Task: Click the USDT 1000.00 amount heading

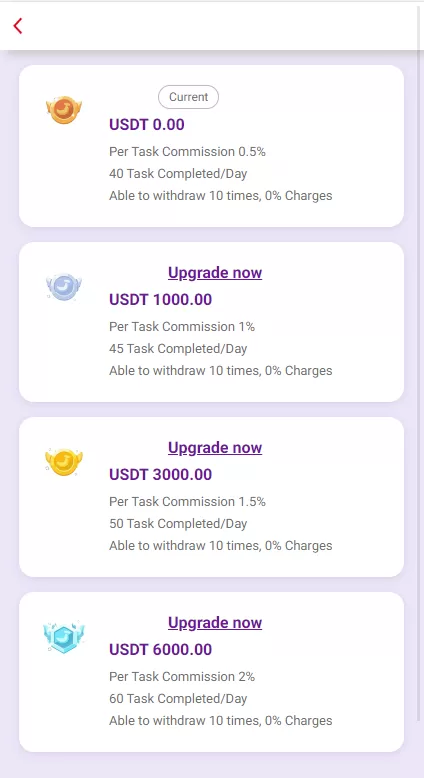Action: (x=161, y=300)
